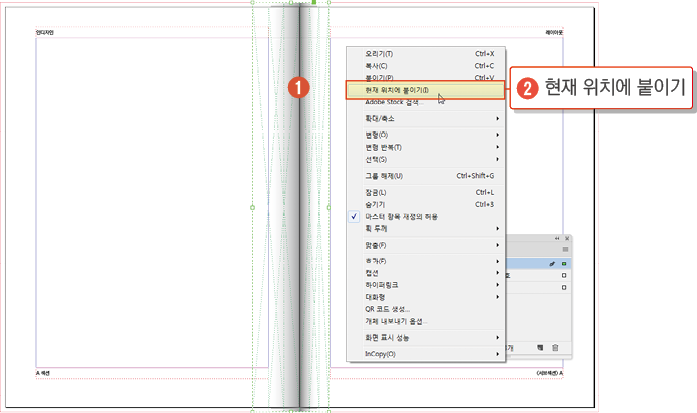Choose 그룹 해제(U) ungroup command
The image size is (697, 413).
point(426,176)
